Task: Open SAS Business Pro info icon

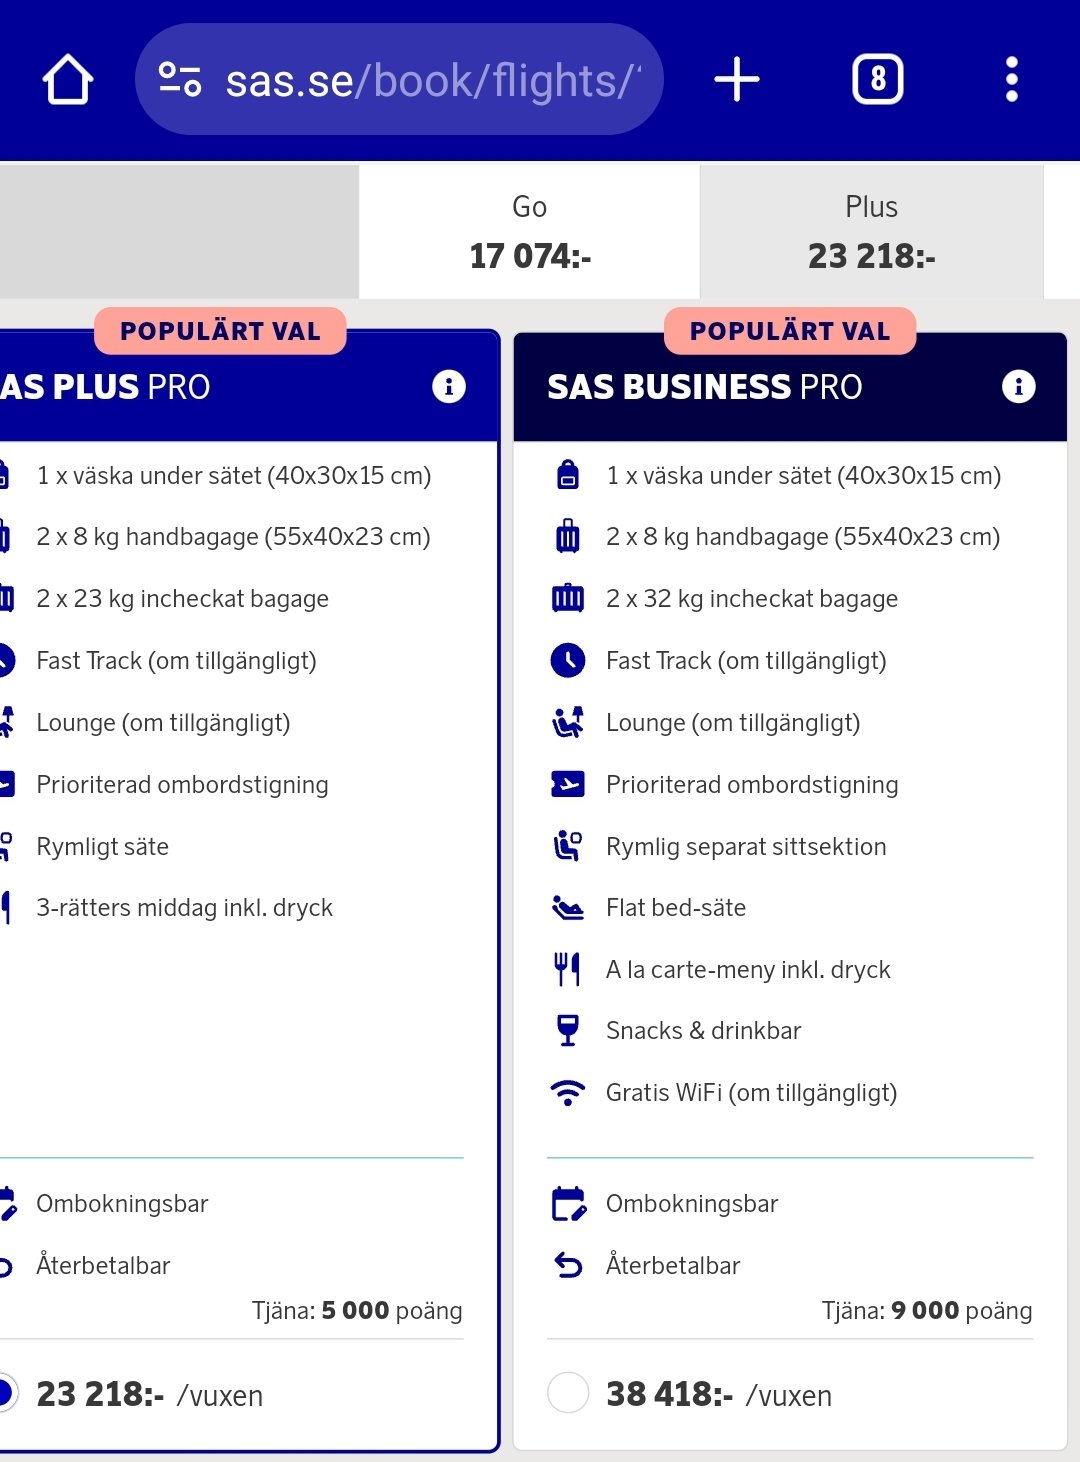Action: click(1018, 386)
